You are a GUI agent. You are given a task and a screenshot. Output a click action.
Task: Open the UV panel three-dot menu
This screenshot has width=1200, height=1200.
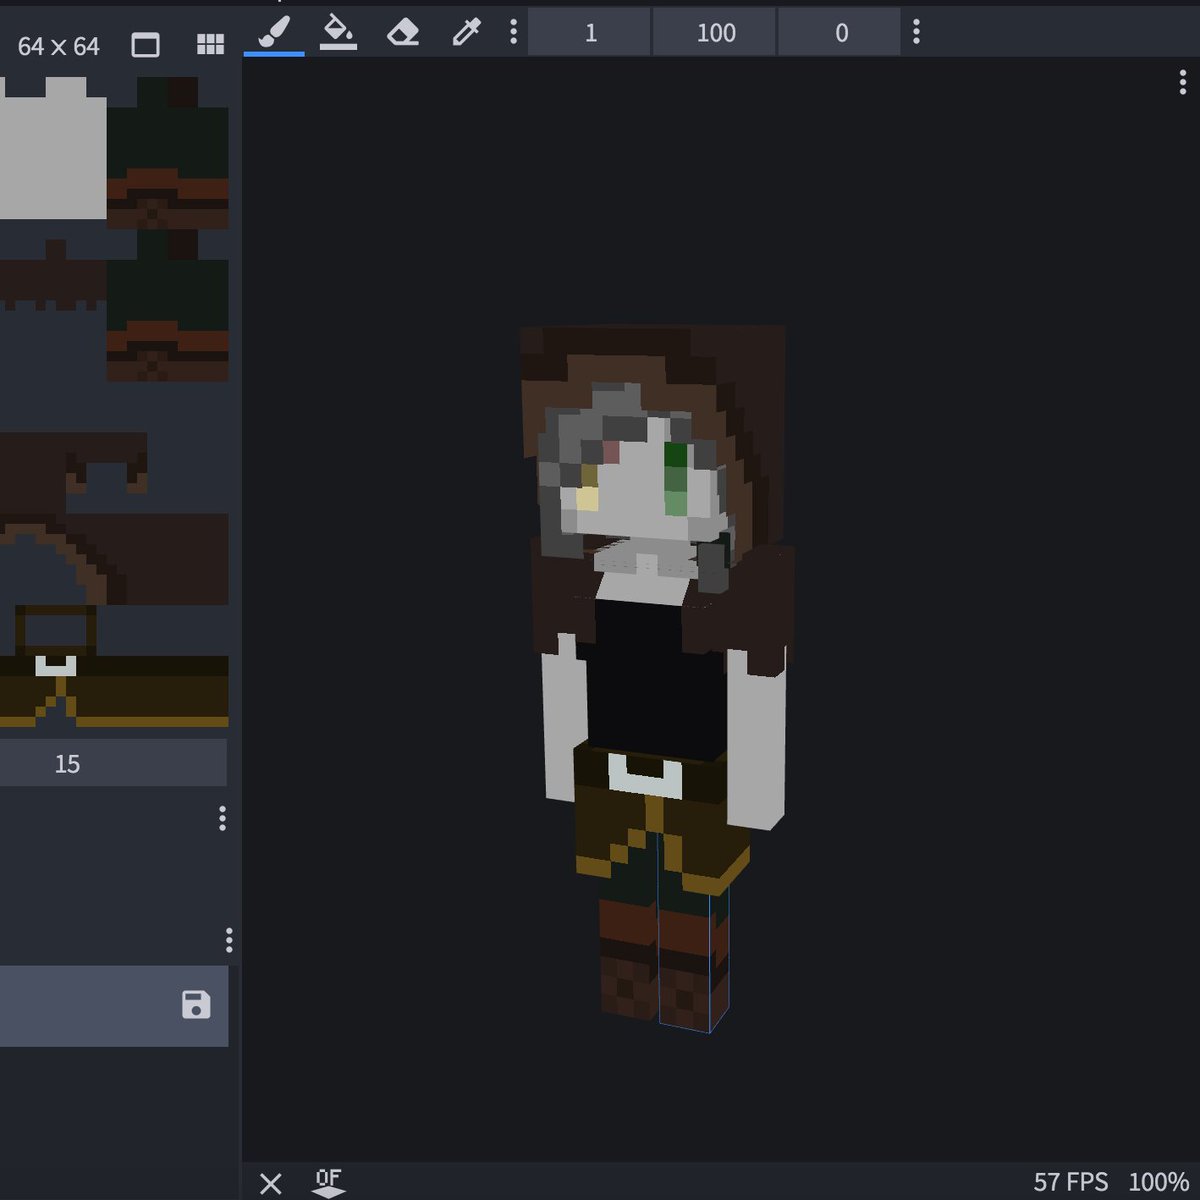222,819
